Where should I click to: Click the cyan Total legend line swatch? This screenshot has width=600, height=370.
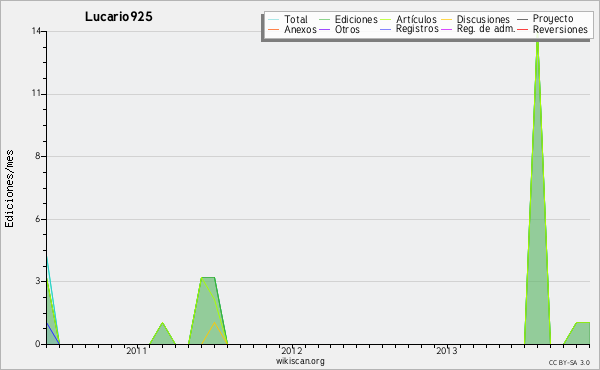(274, 19)
